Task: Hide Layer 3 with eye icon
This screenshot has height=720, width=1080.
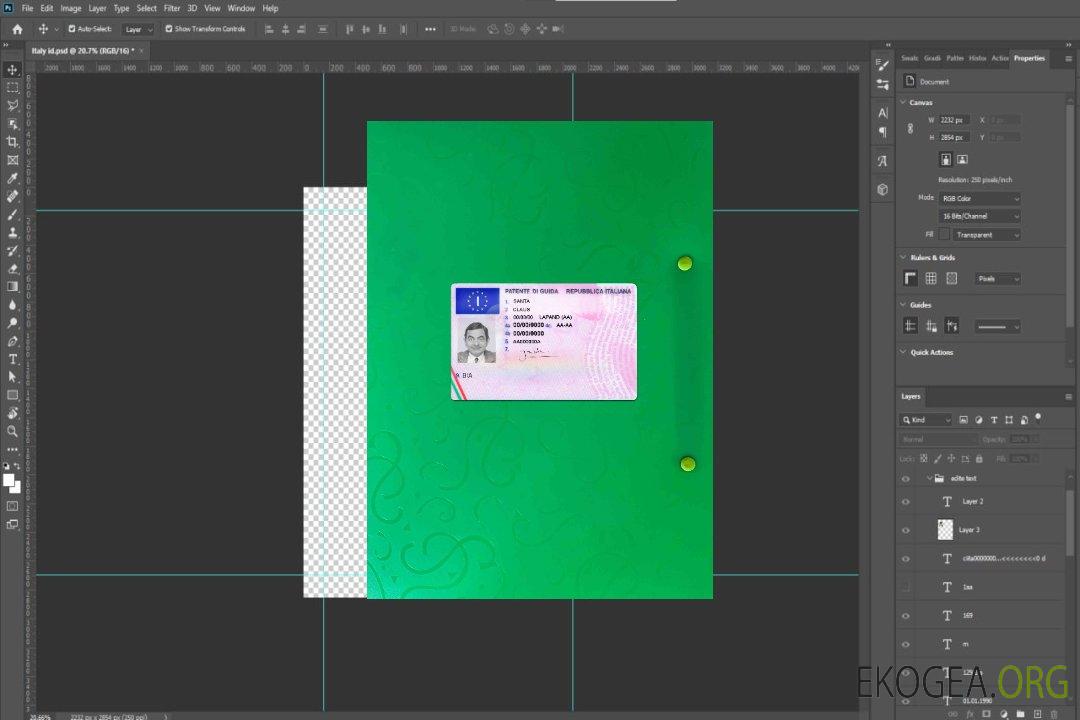Action: [x=906, y=531]
